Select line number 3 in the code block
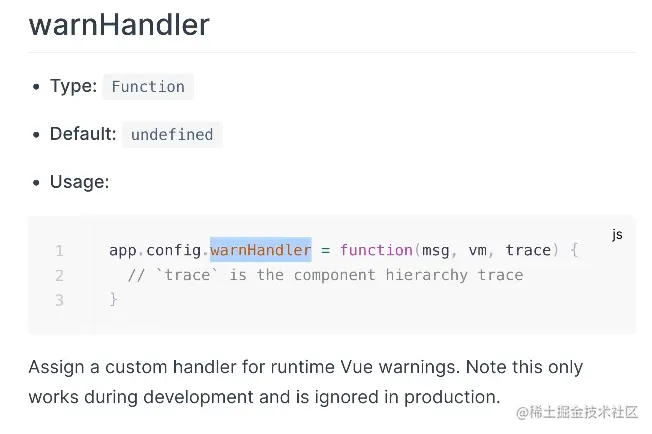 click(x=60, y=299)
